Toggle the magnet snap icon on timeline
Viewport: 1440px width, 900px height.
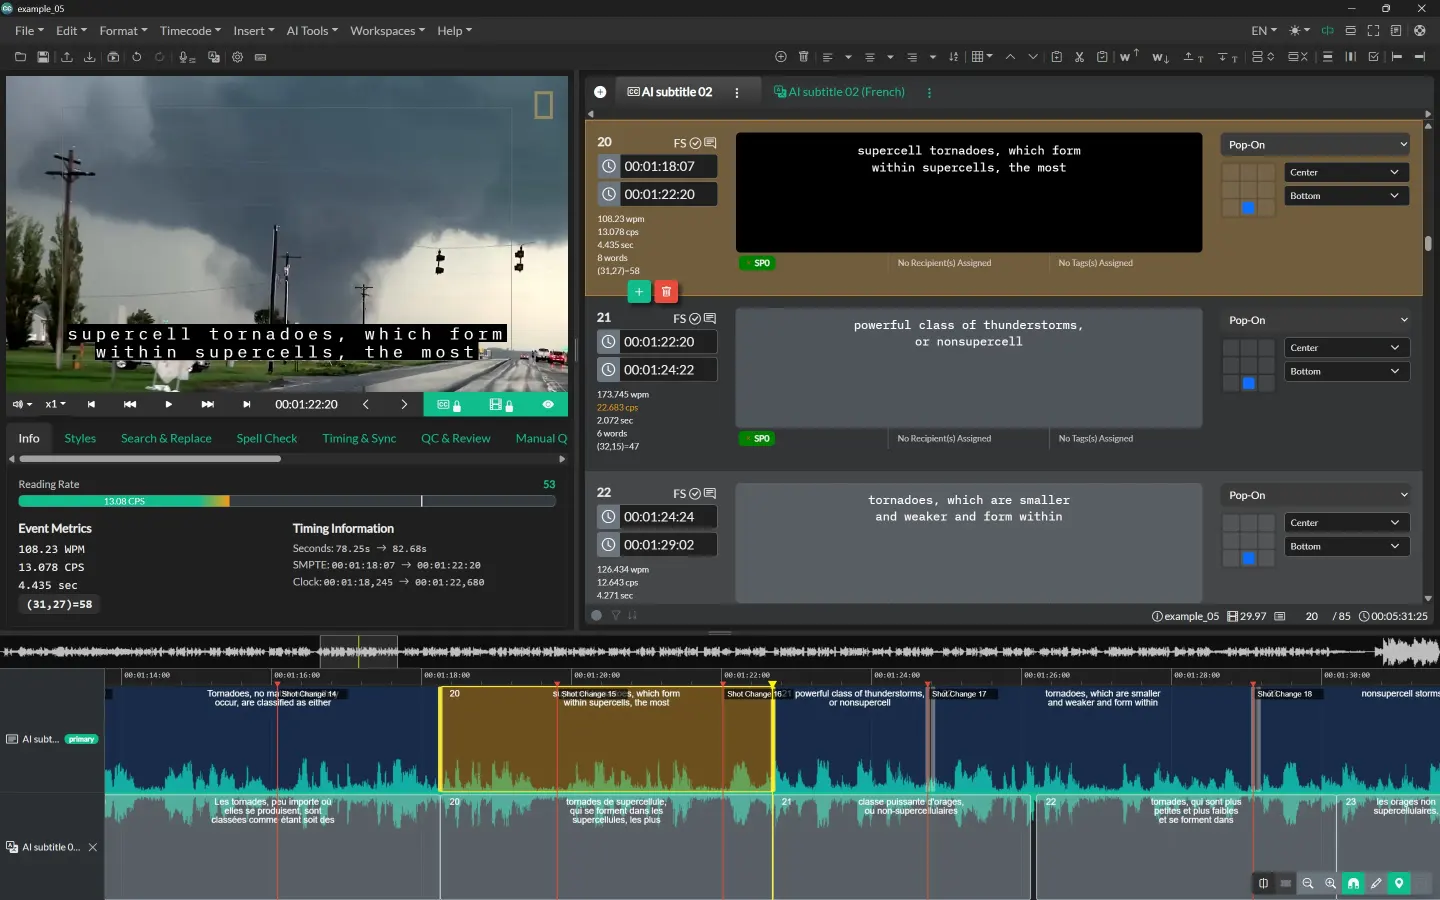click(1353, 883)
